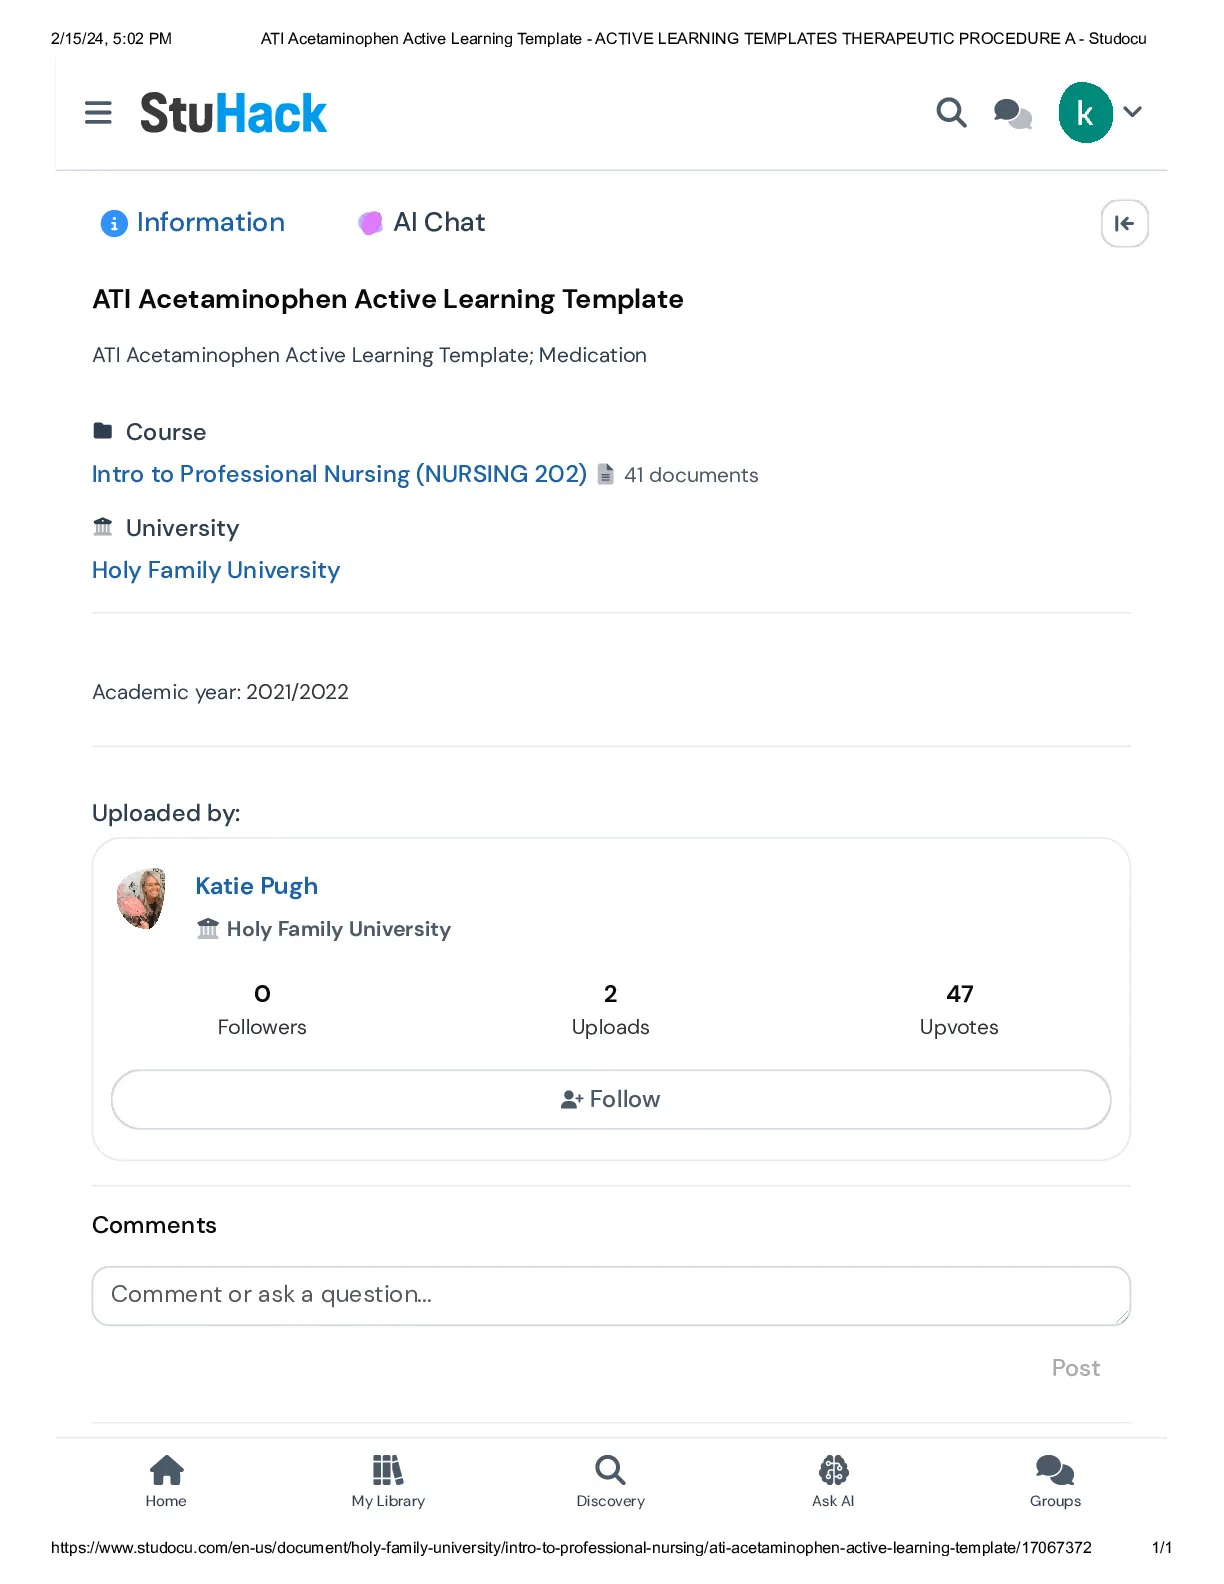Open My Library from bottom navigation
The width and height of the screenshot is (1224, 1584).
tap(388, 1481)
